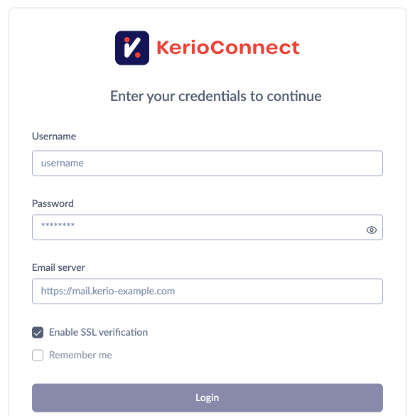Show password using the eye icon
This screenshot has width=416, height=416.
(x=371, y=230)
